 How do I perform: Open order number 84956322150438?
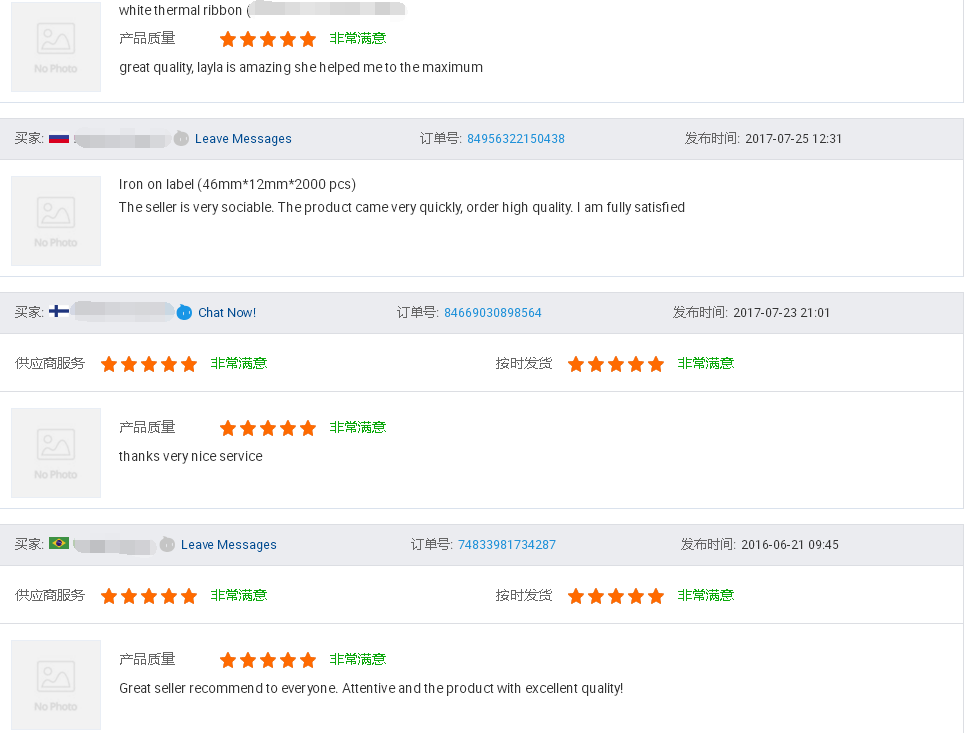515,139
